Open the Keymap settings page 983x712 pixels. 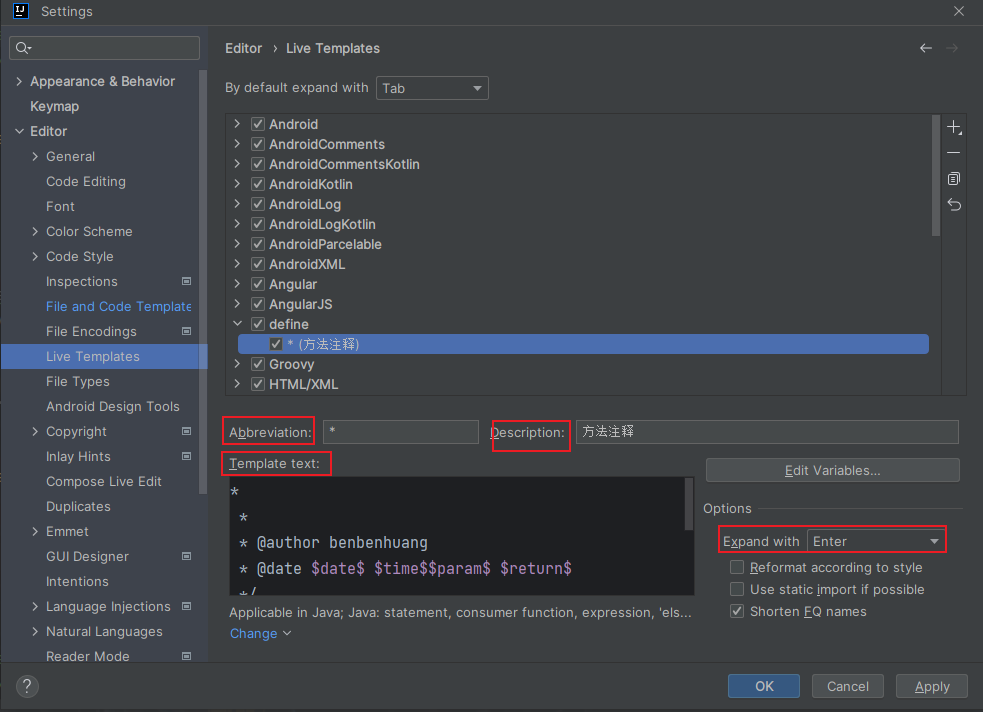[55, 106]
